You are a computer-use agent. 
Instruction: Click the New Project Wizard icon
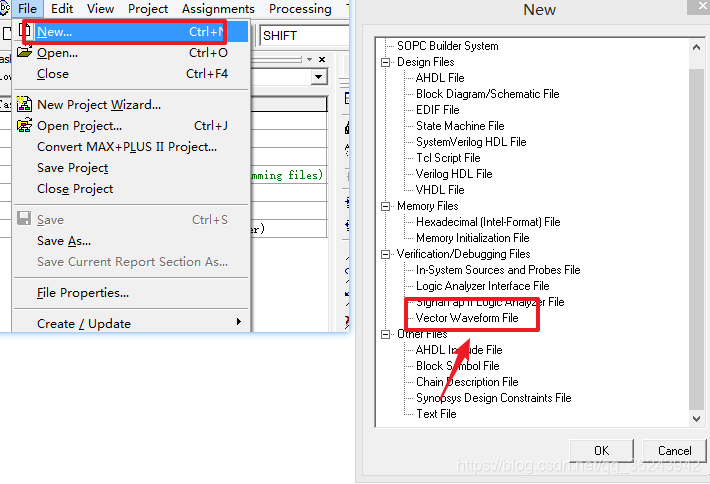[x=24, y=104]
